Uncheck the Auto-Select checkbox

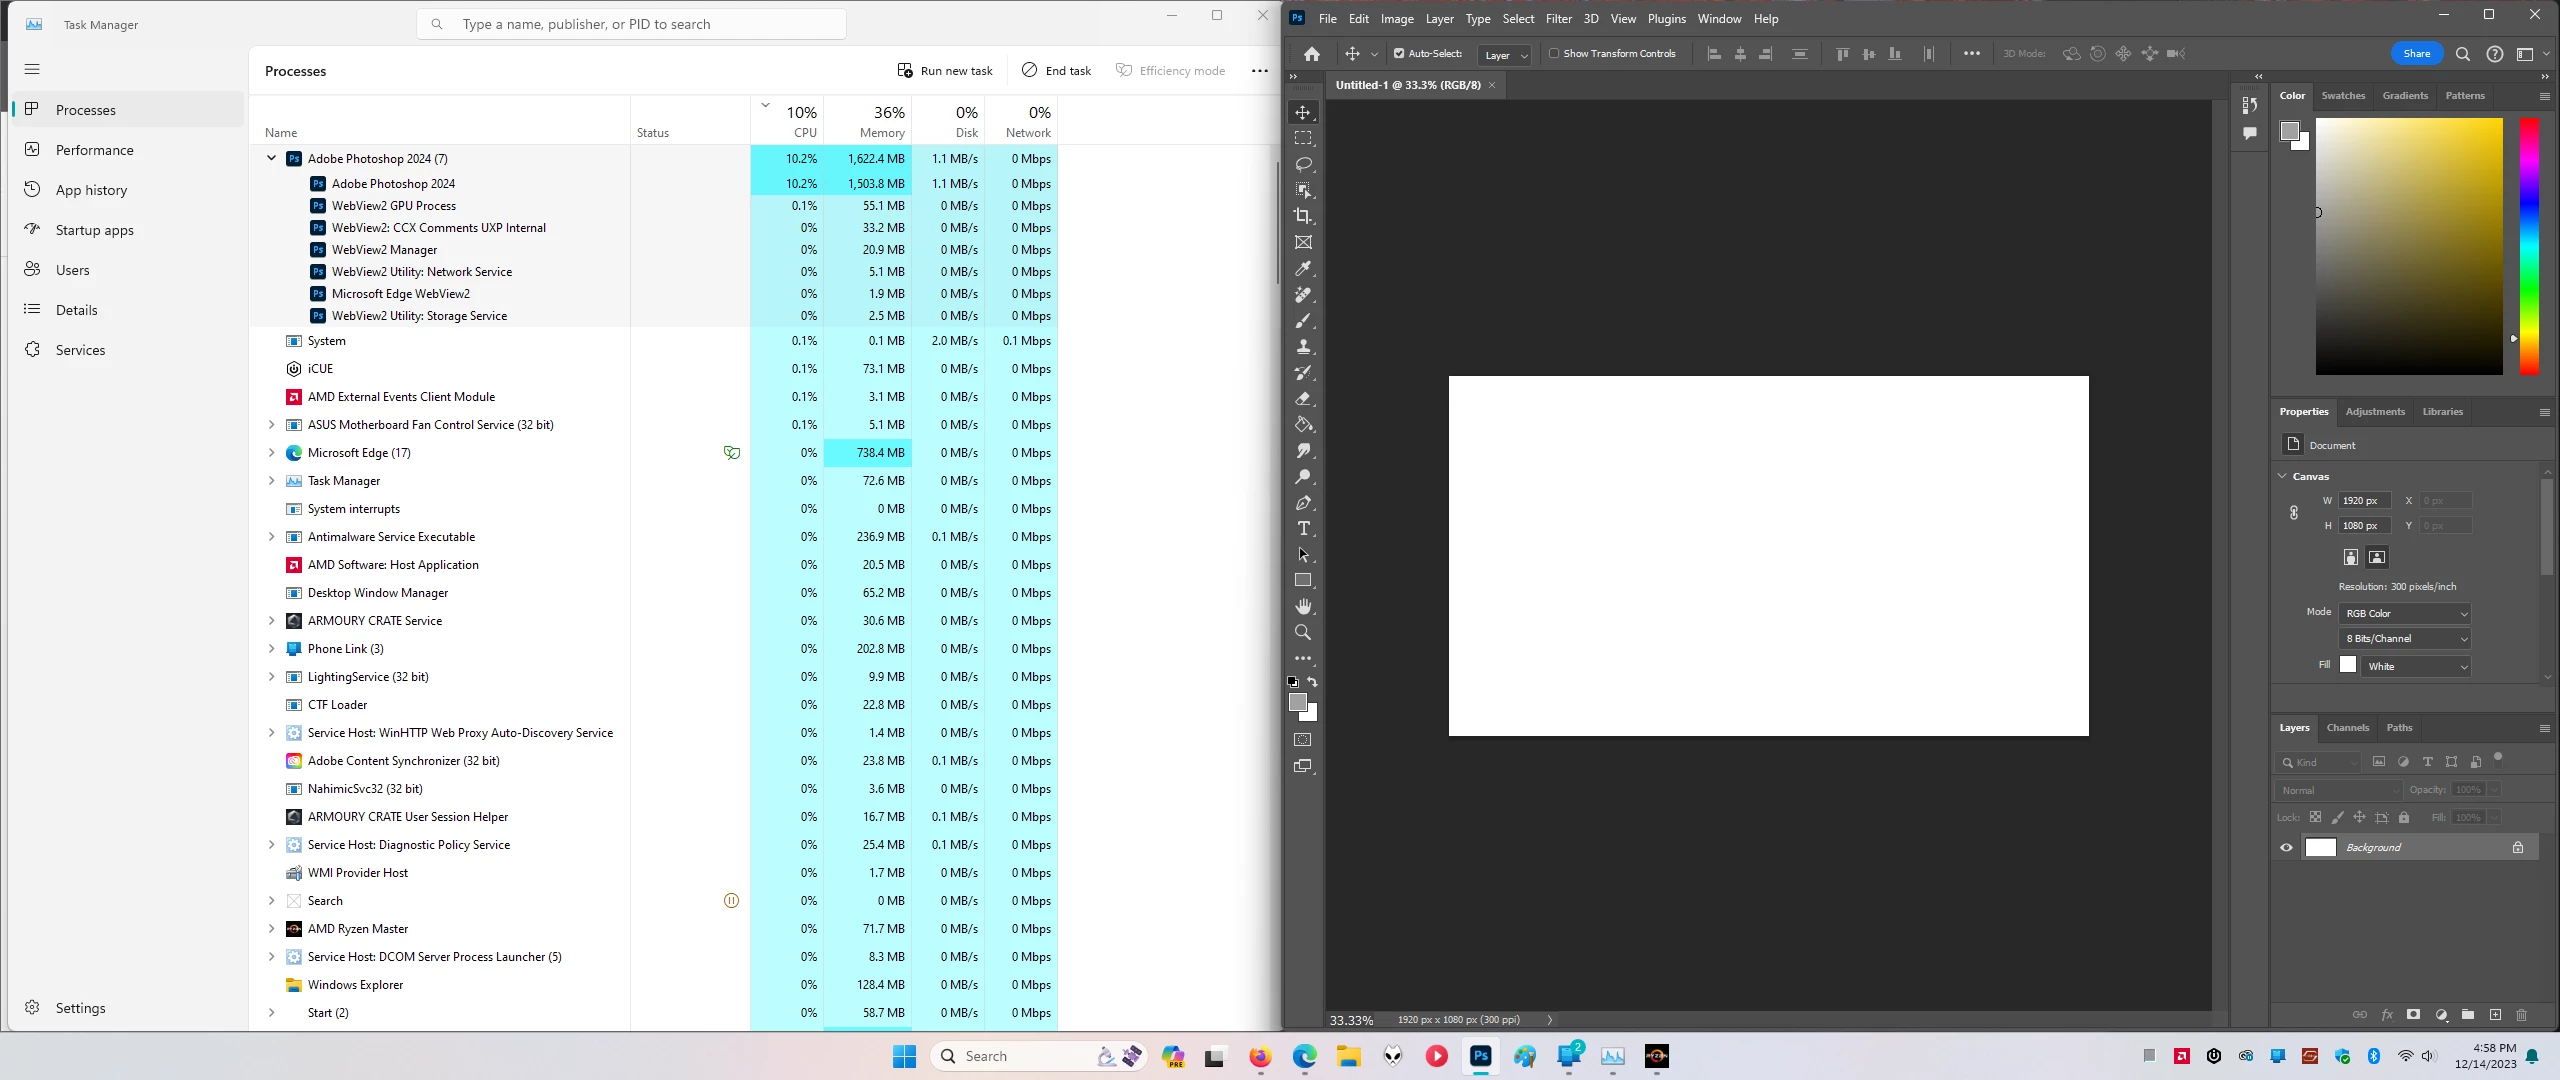(x=1399, y=54)
